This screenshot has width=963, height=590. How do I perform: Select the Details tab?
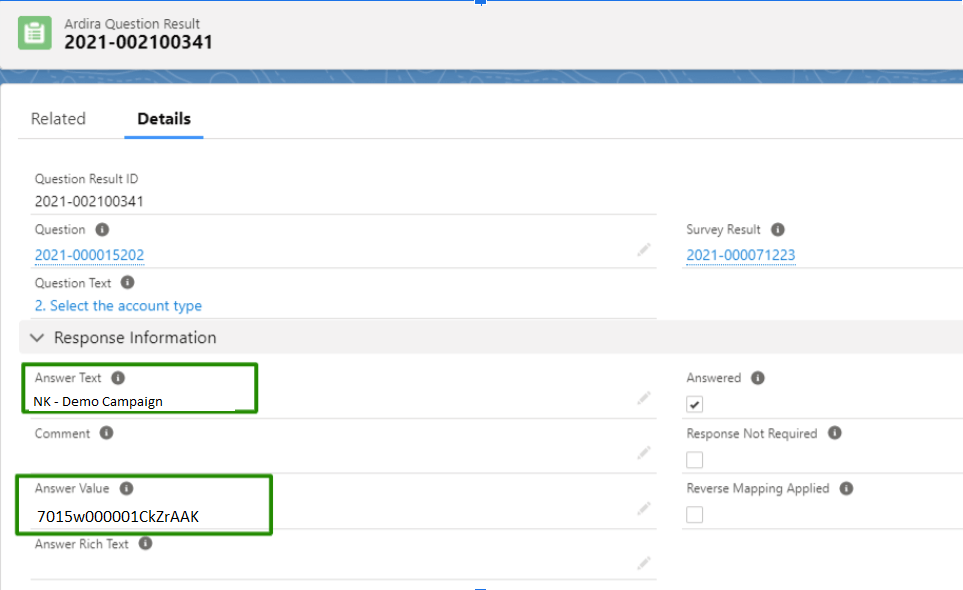click(163, 118)
